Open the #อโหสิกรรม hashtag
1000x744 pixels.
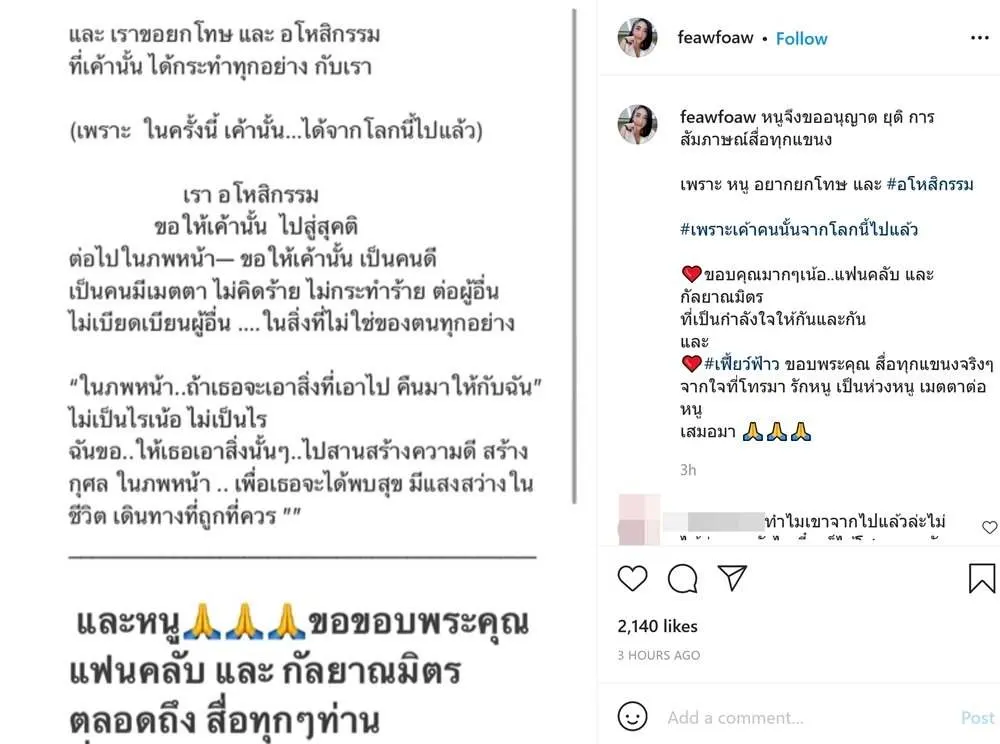pos(930,184)
